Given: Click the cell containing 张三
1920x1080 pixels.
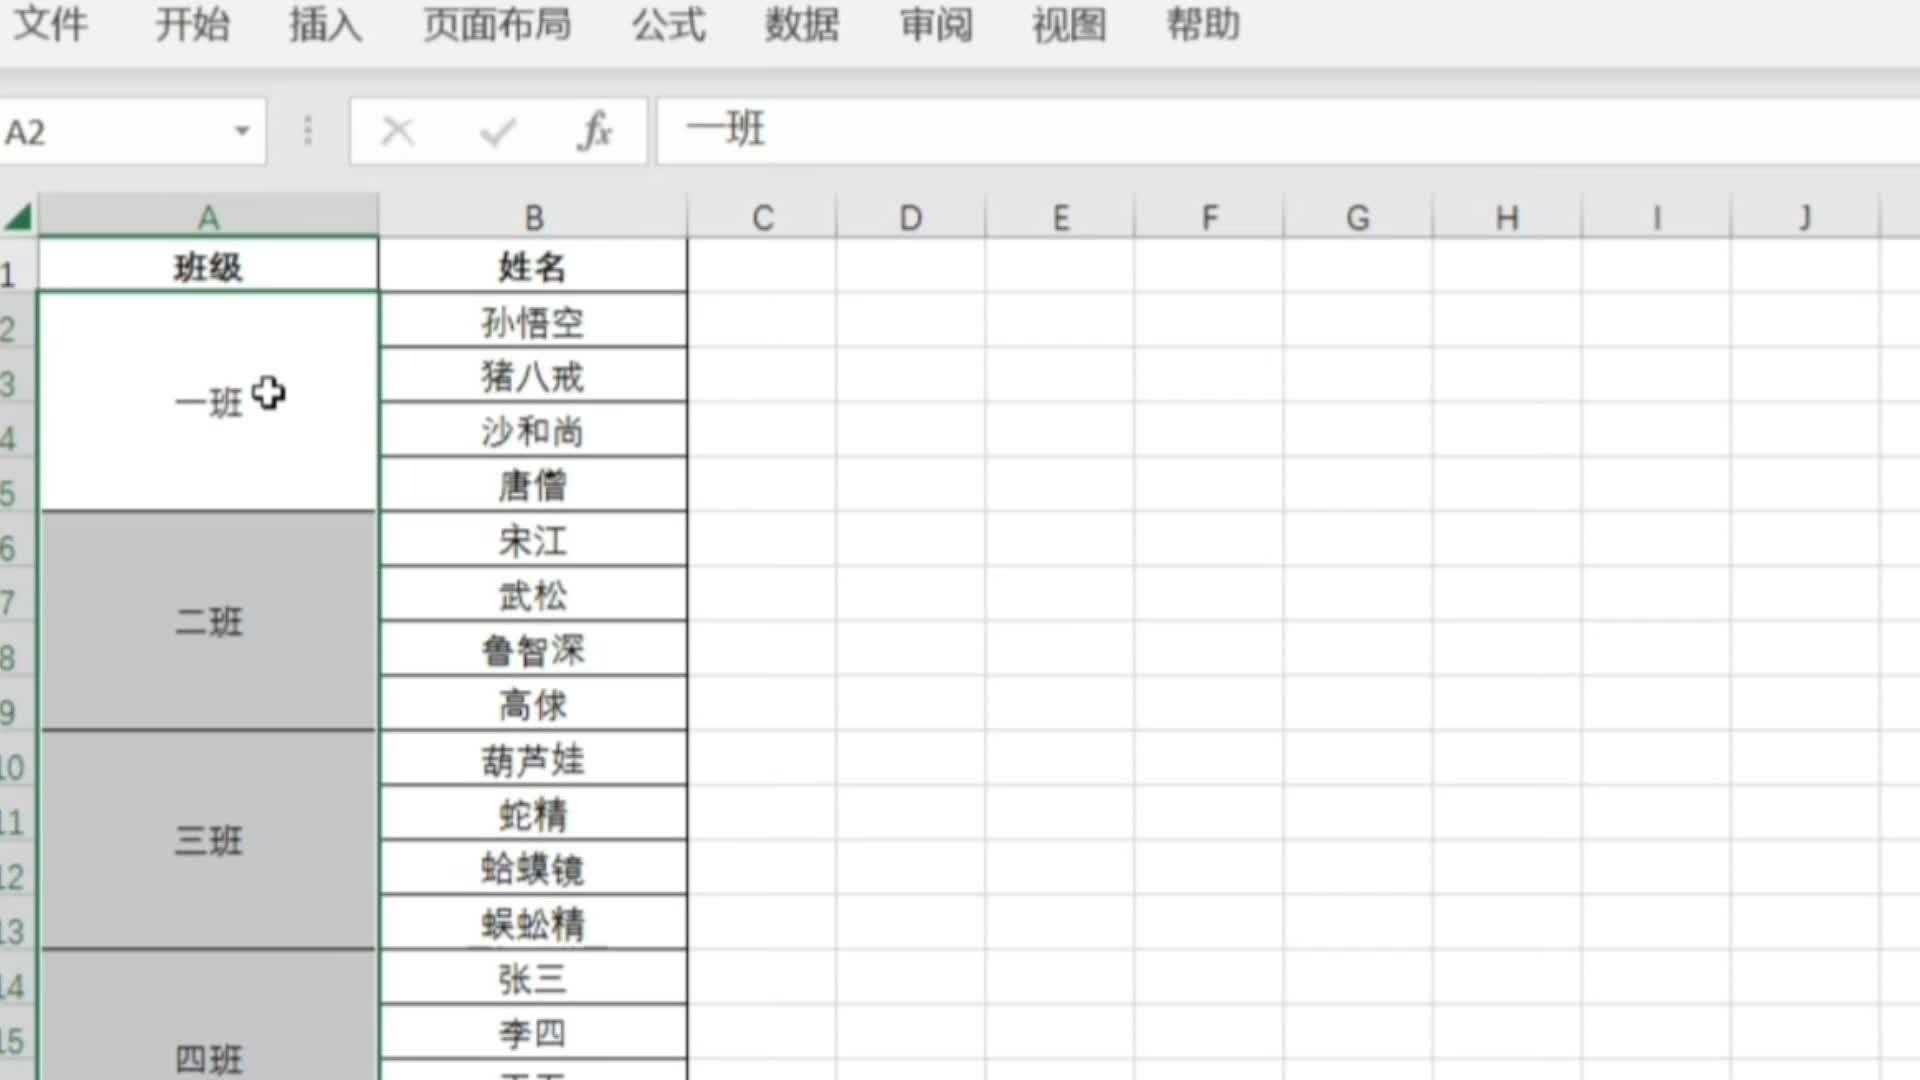Looking at the screenshot, I should pos(533,978).
